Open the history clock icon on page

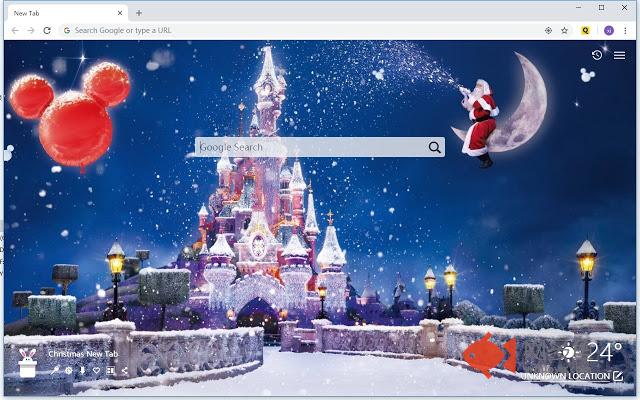pos(597,55)
